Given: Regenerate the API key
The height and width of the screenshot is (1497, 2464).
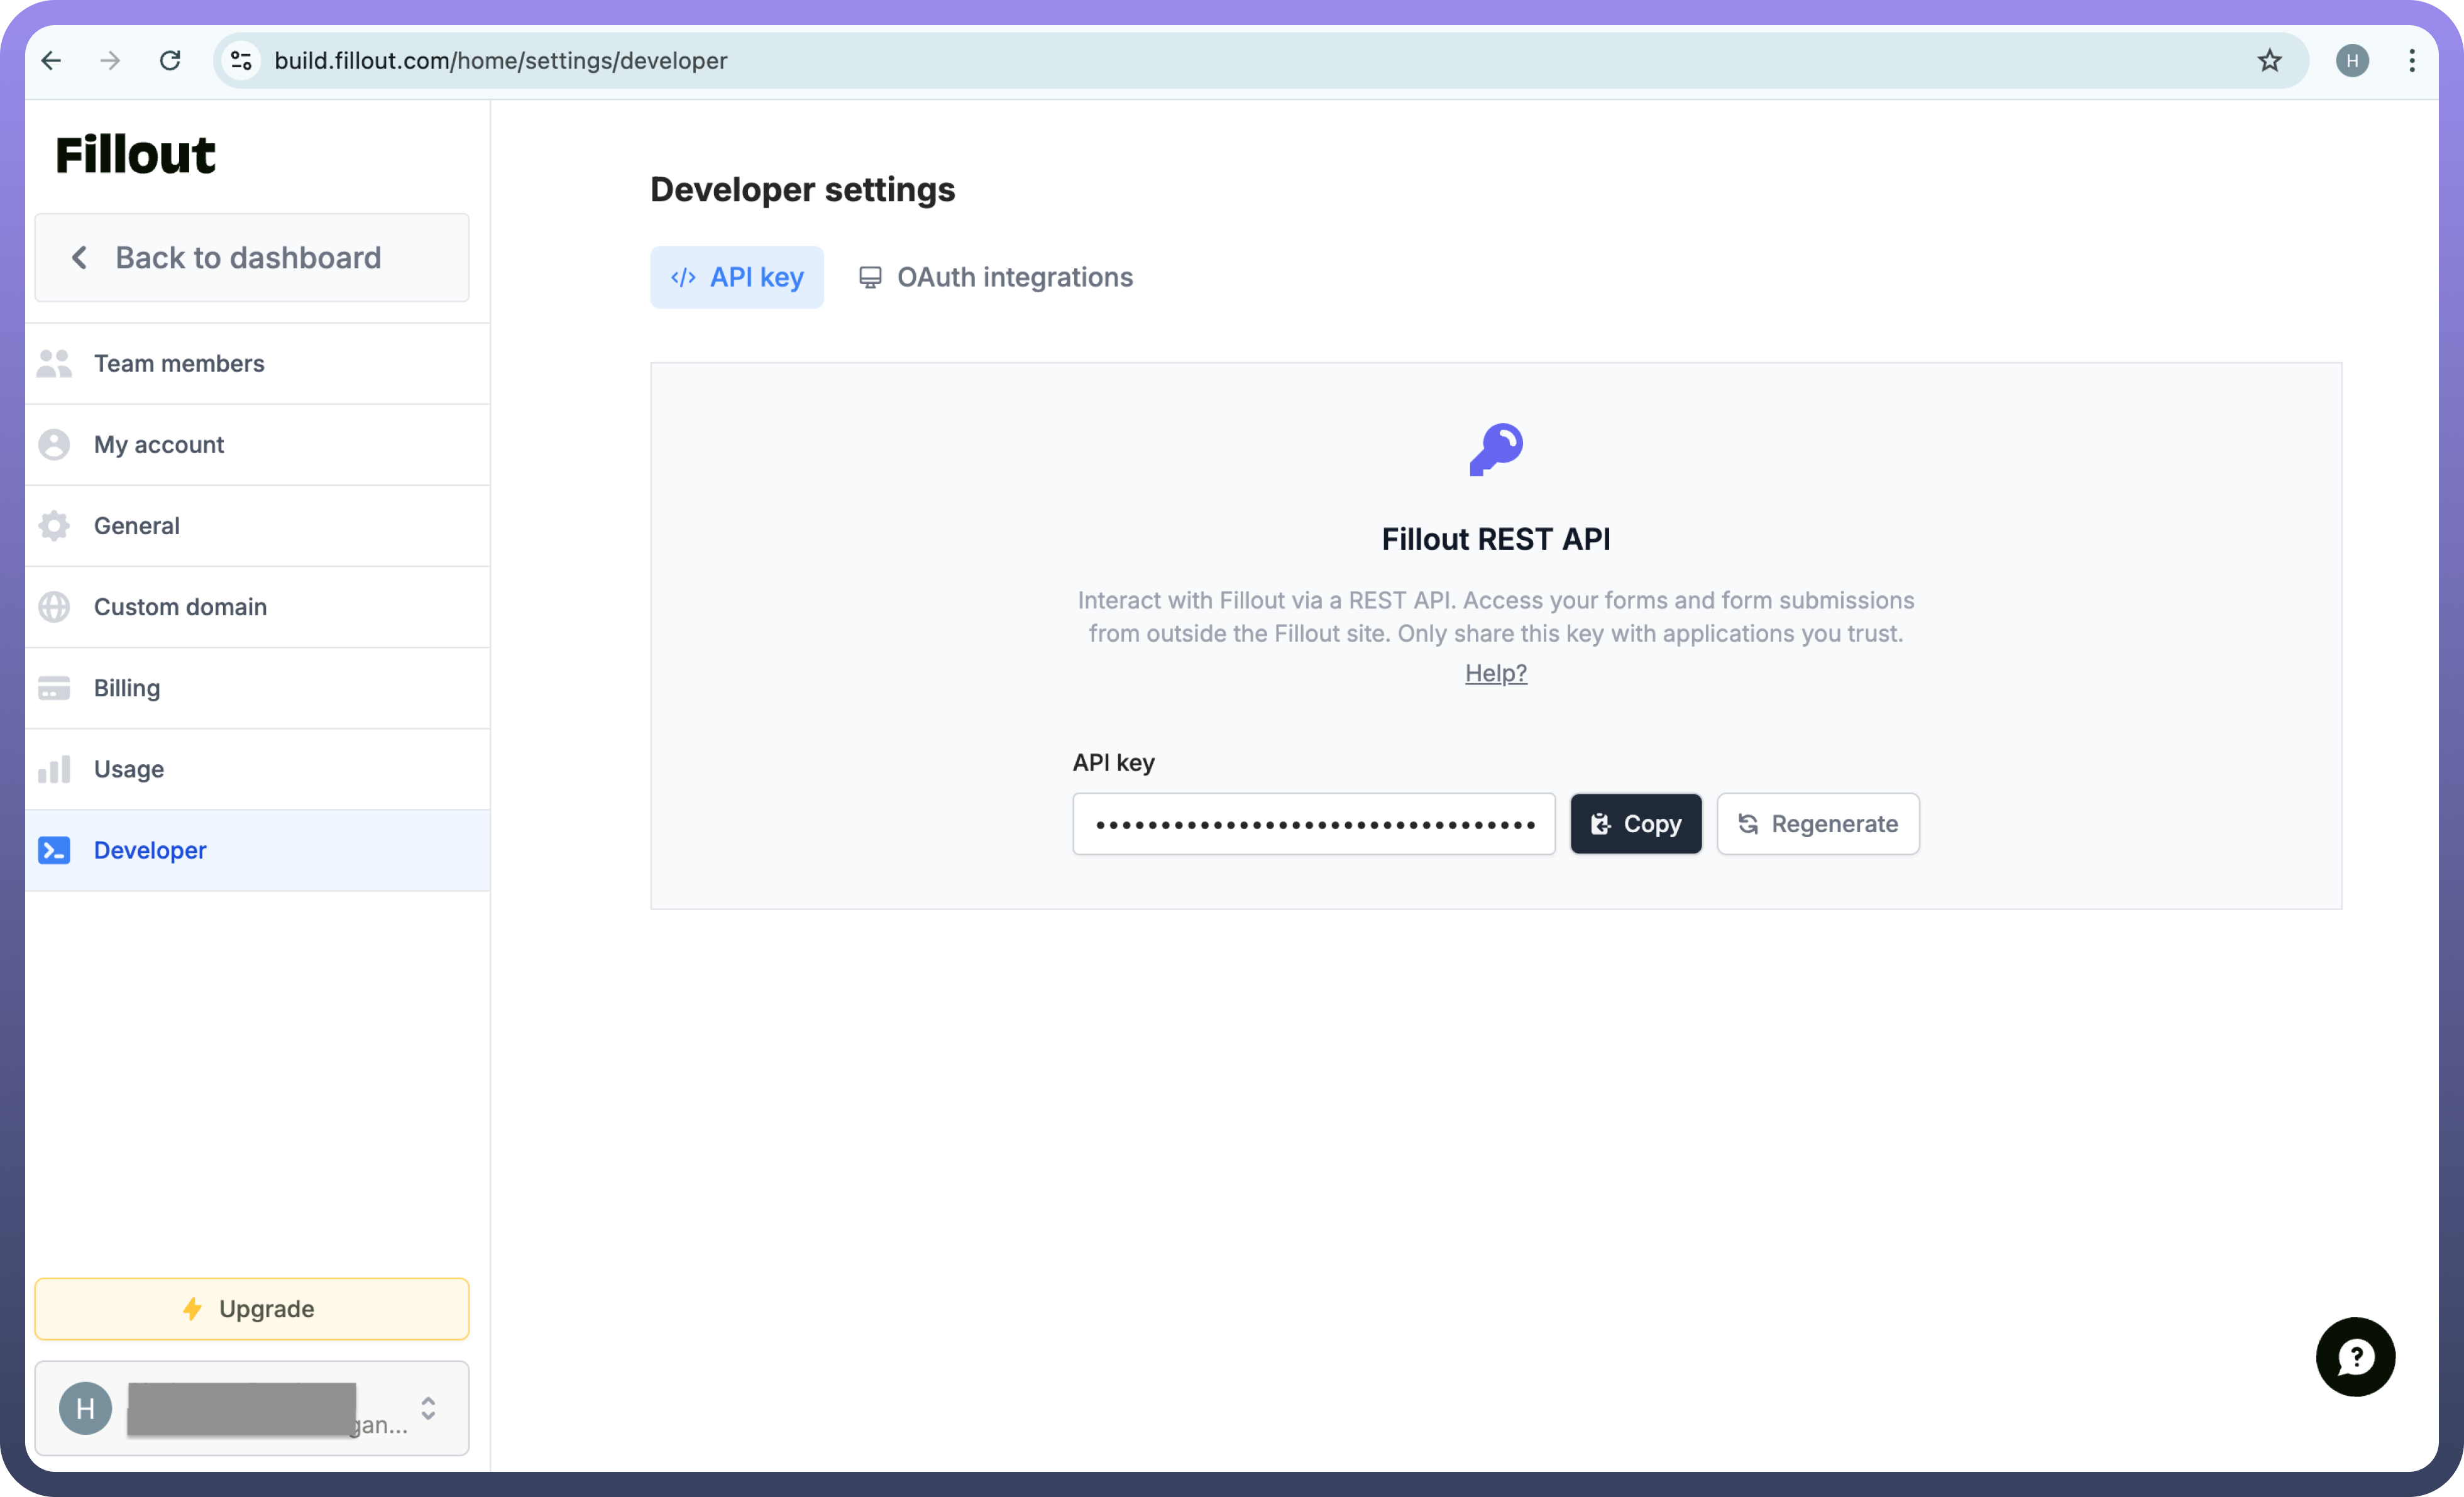Looking at the screenshot, I should [x=1817, y=824].
